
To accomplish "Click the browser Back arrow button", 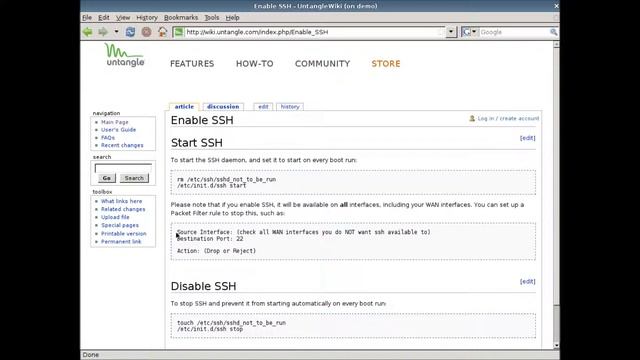I will tap(87, 32).
